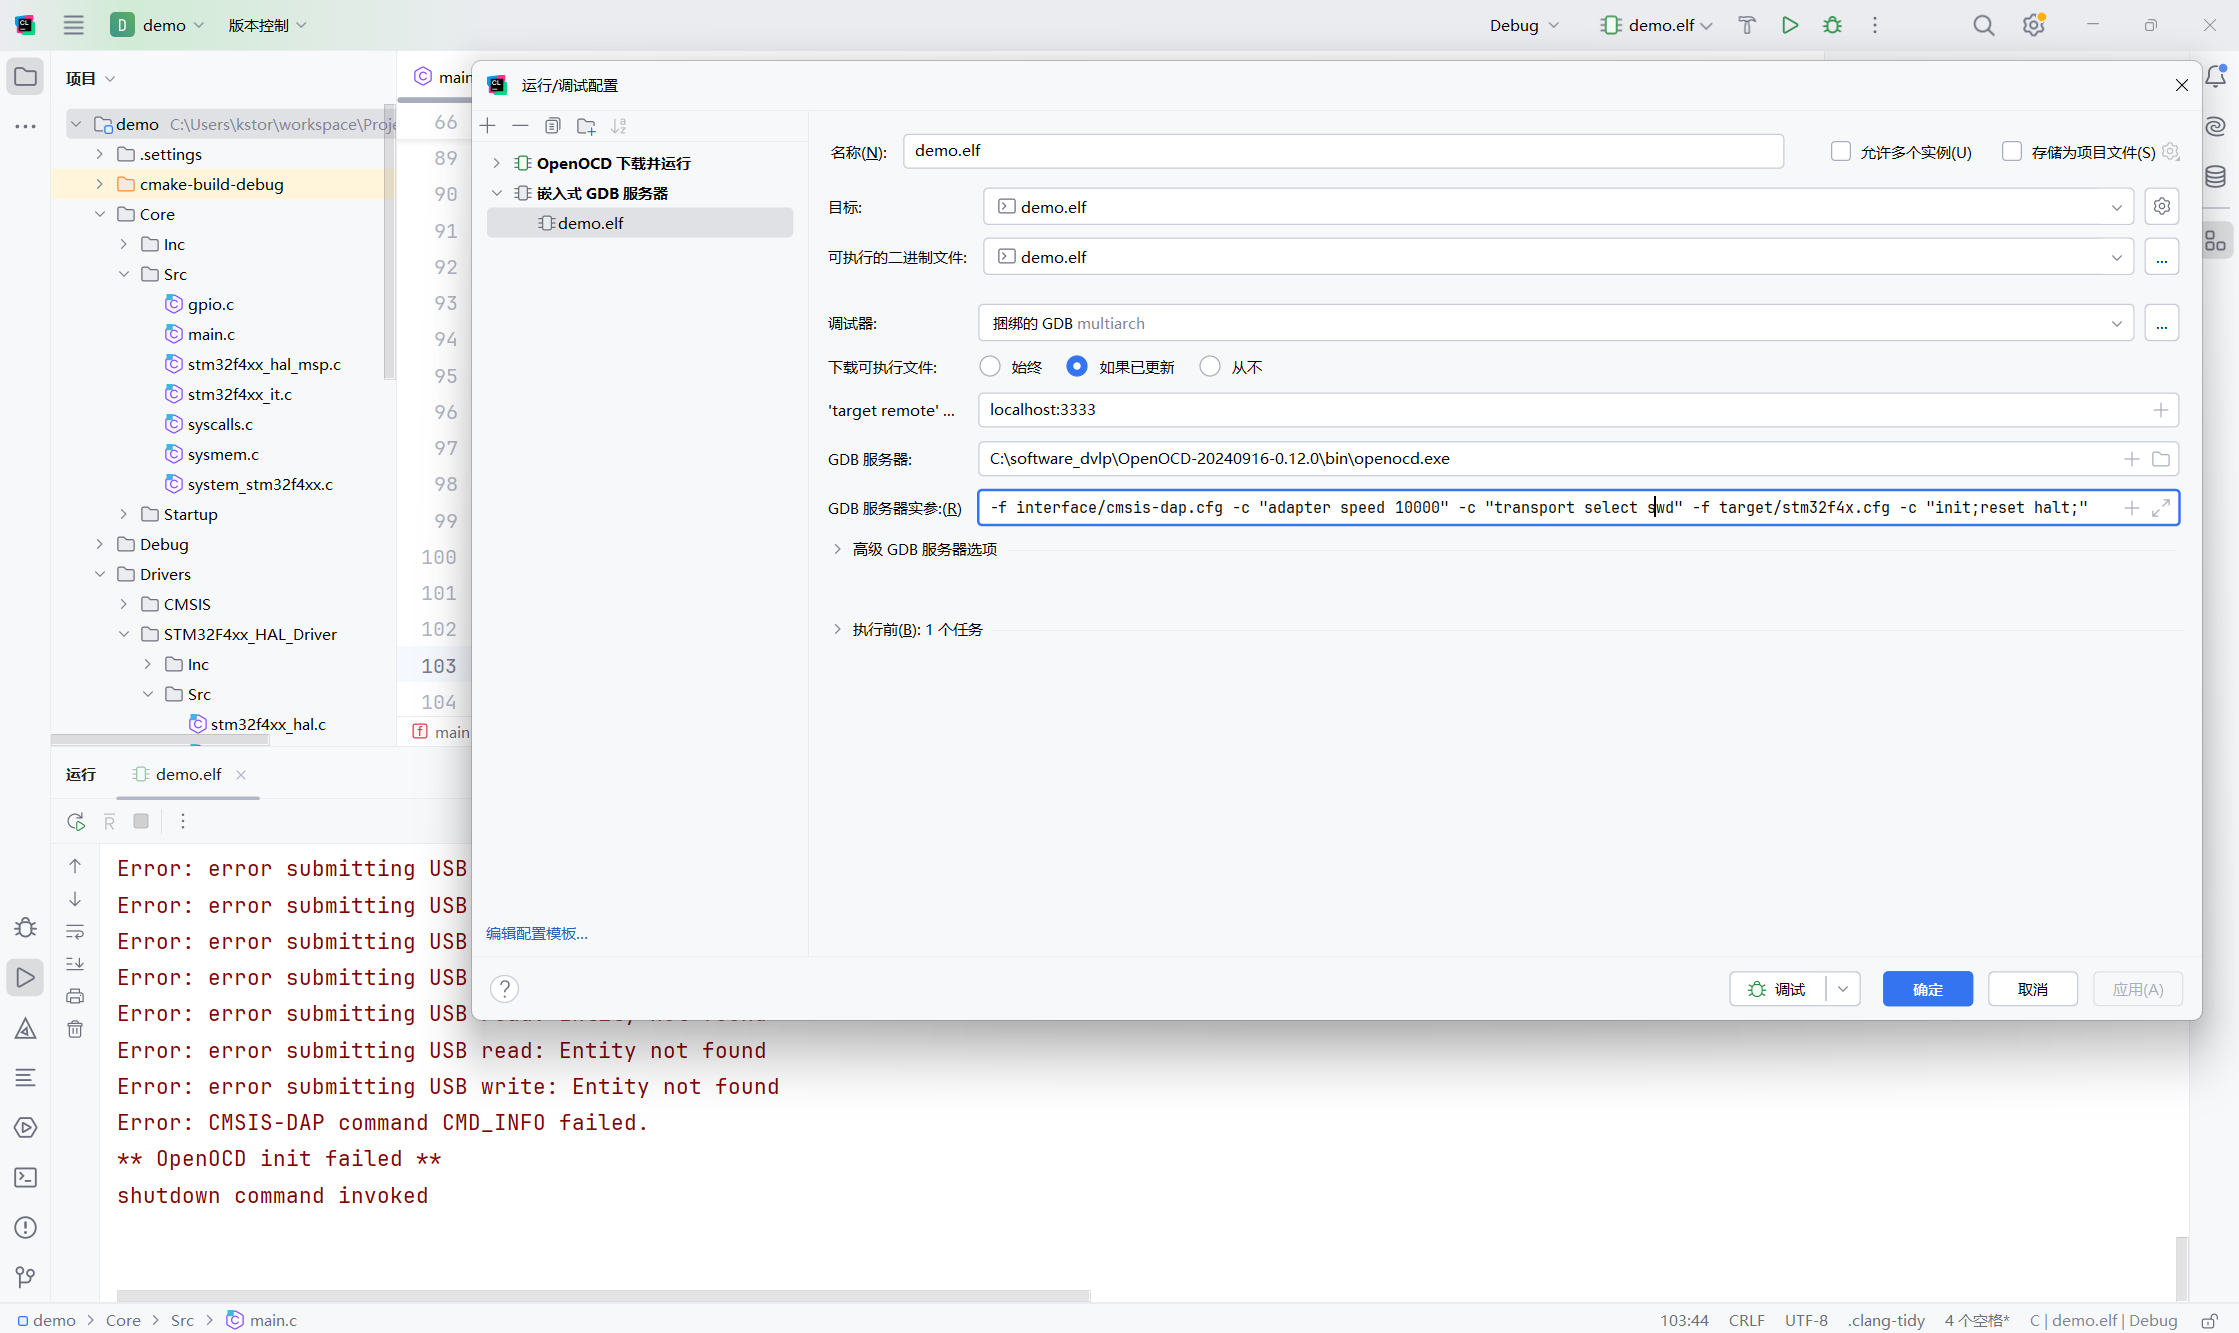
Task: Open 编辑配置模板 link
Action: (x=537, y=933)
